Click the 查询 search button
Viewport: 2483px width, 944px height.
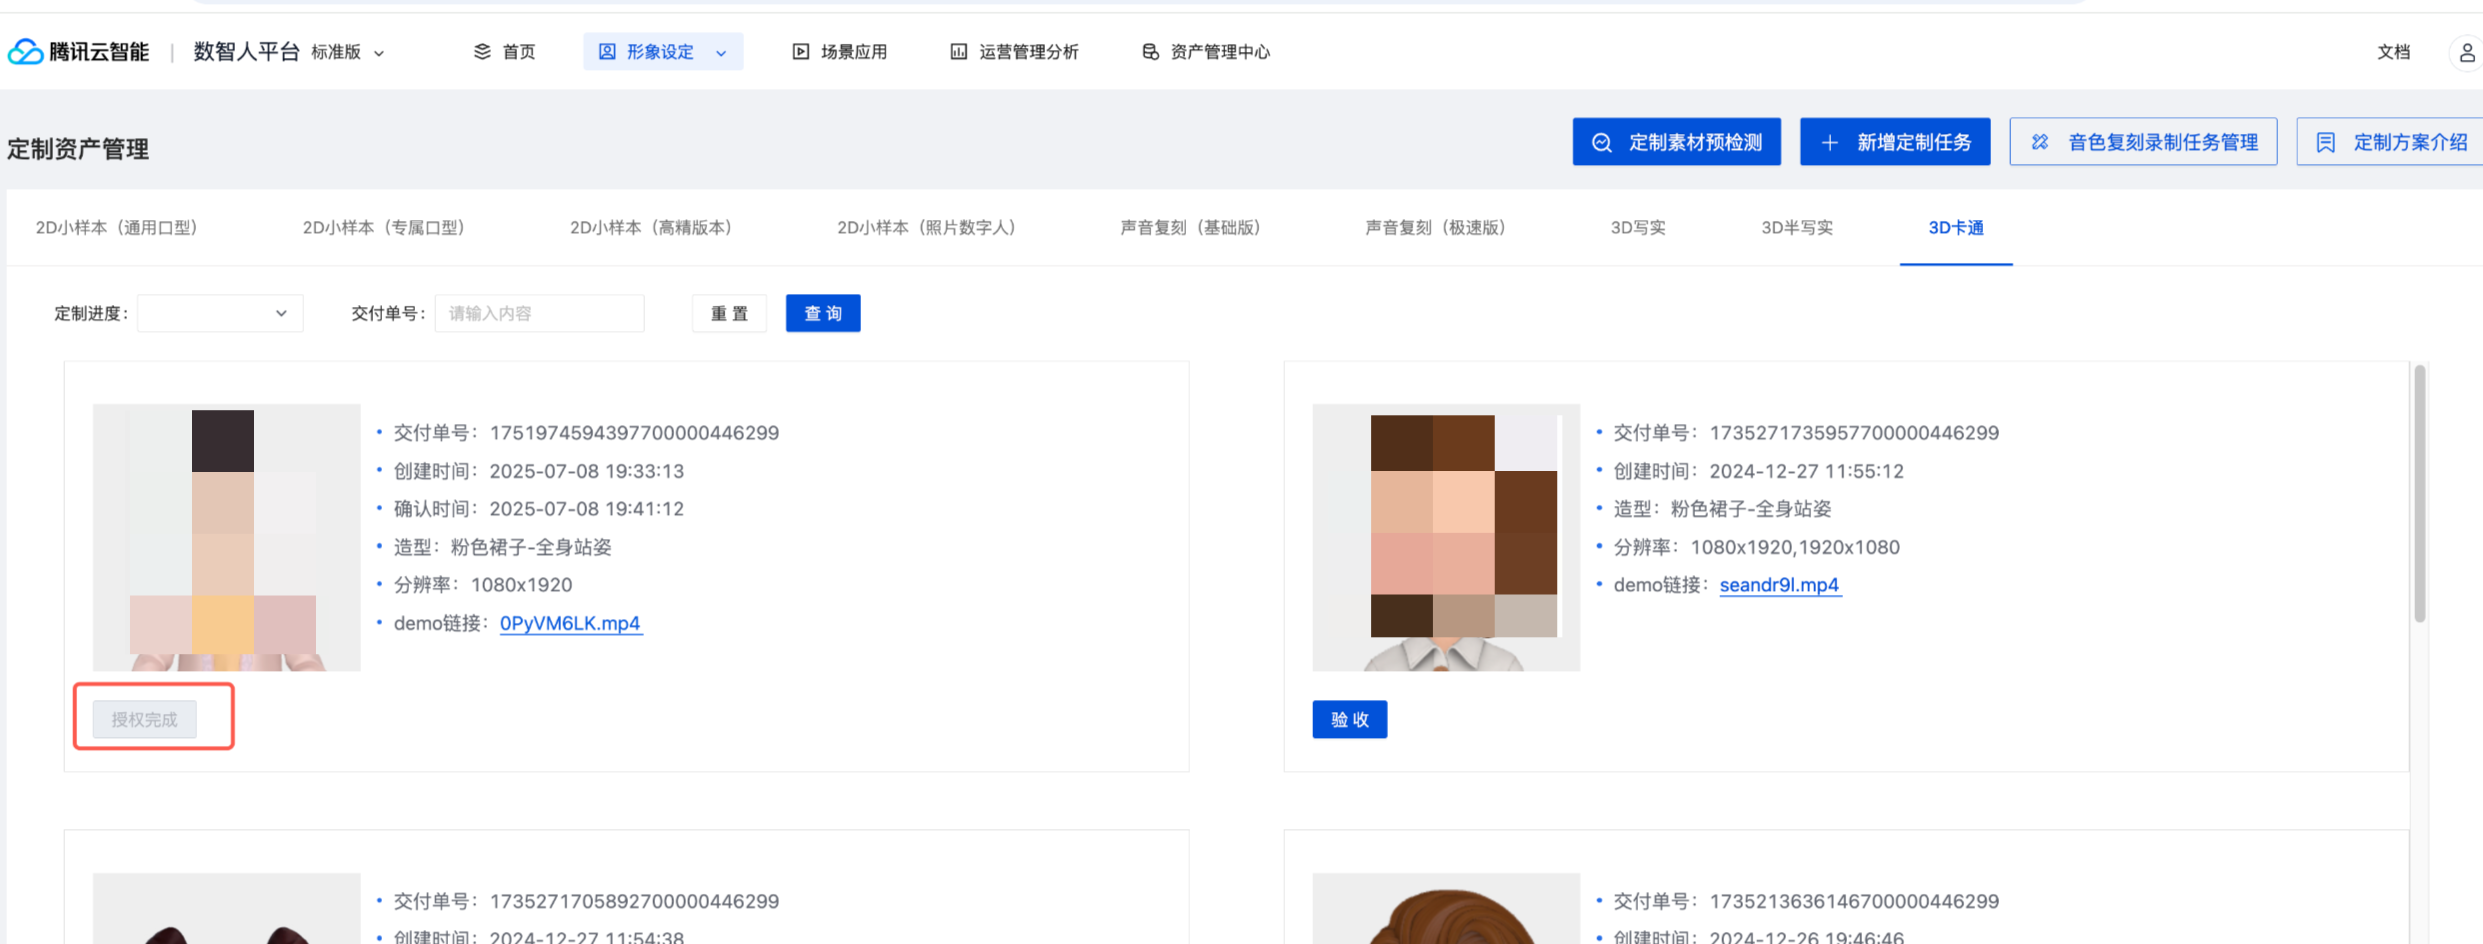[822, 313]
